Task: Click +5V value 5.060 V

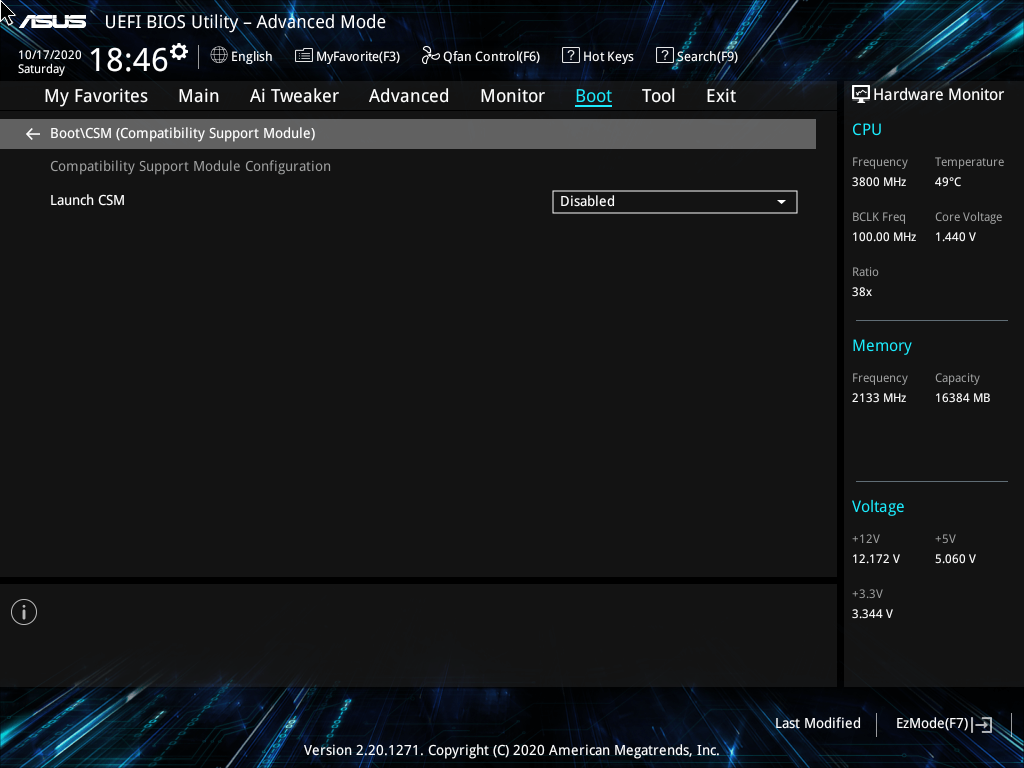Action: (x=955, y=559)
